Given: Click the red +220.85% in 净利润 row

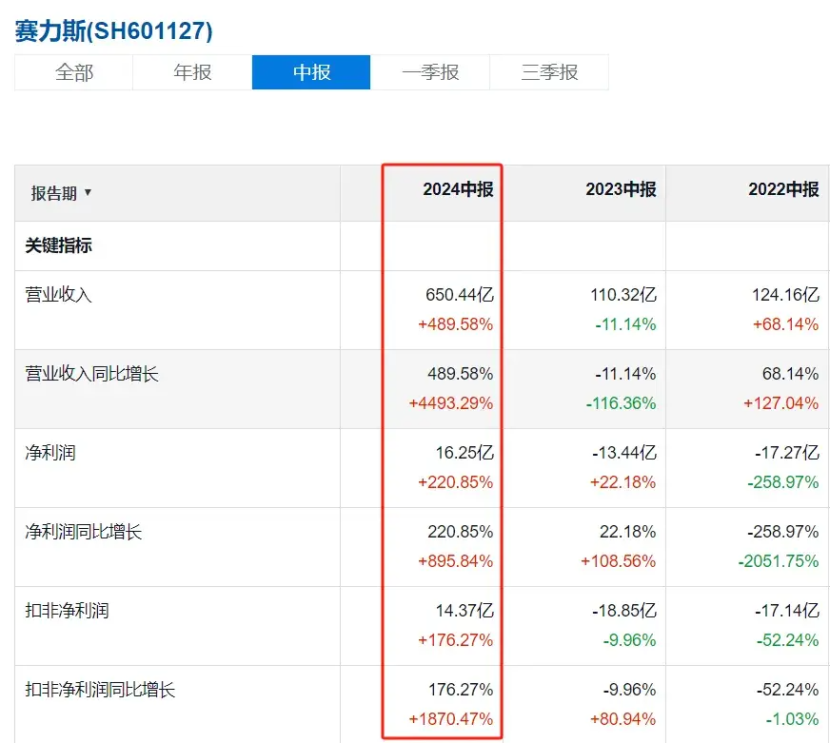Looking at the screenshot, I should [x=456, y=482].
